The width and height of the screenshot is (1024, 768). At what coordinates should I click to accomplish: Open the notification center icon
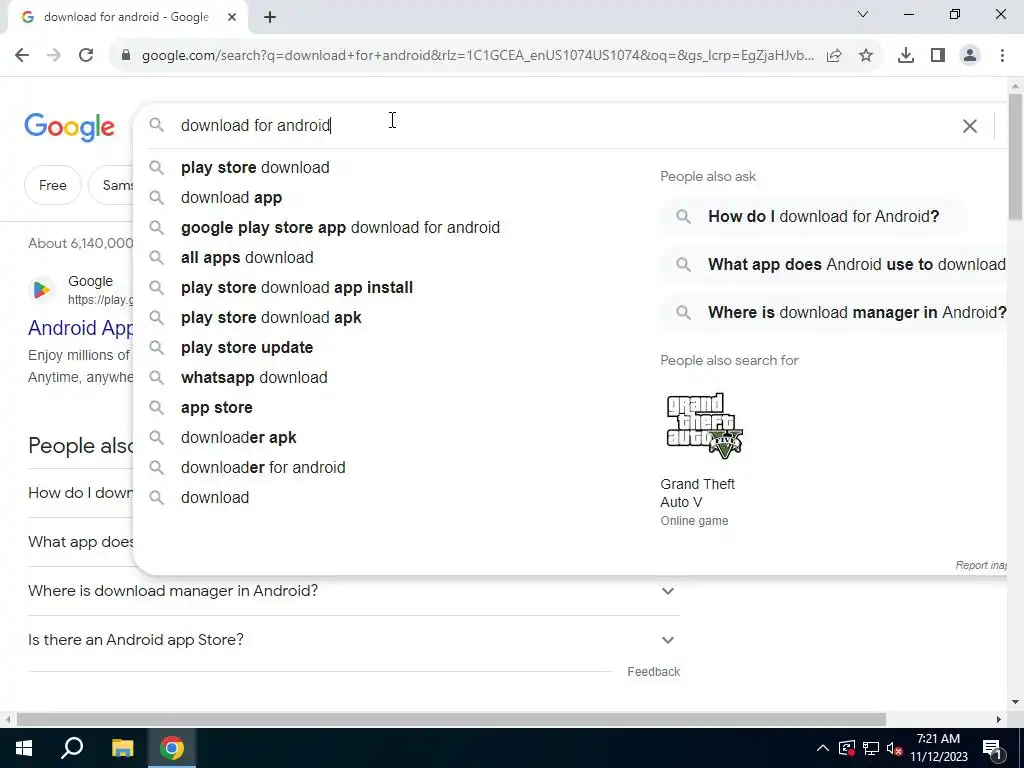click(992, 749)
